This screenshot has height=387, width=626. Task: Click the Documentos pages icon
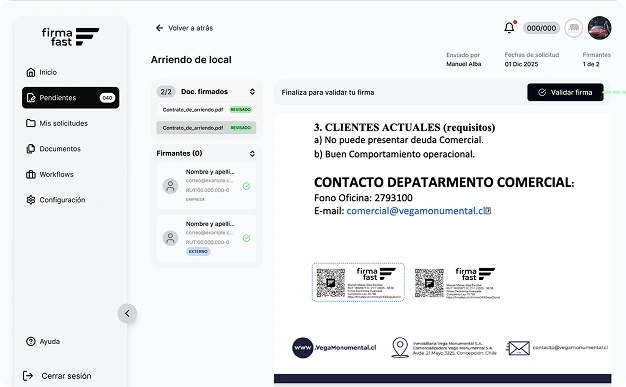coord(31,149)
